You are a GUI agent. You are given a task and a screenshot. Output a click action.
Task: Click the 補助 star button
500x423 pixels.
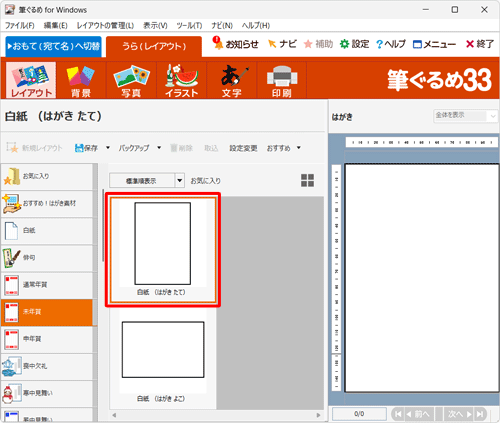(318, 44)
